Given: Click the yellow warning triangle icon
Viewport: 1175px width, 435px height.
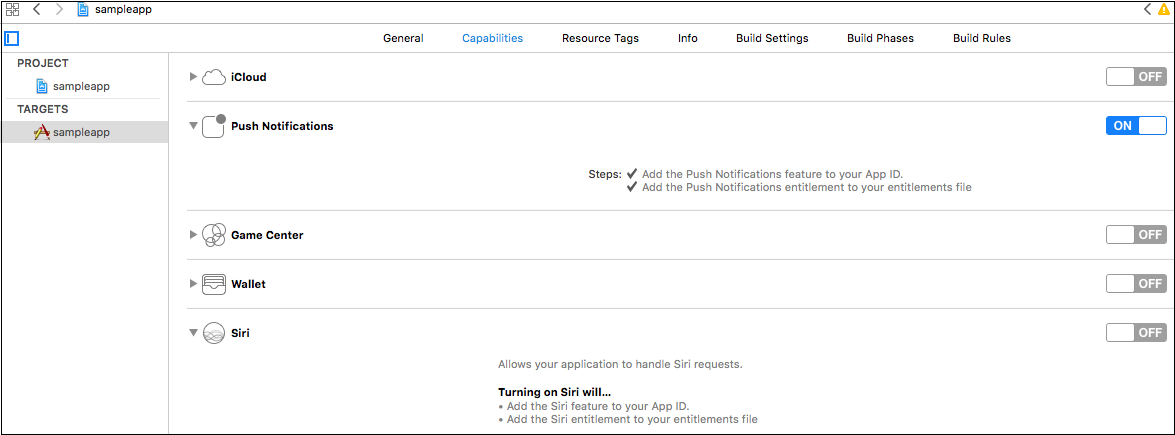Looking at the screenshot, I should click(x=1164, y=10).
